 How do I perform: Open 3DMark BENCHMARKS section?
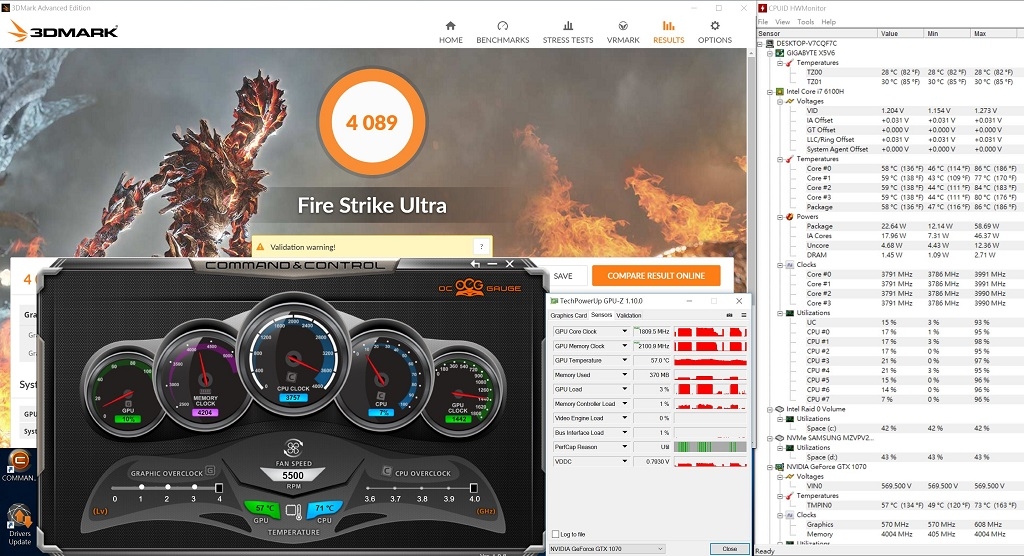[x=503, y=33]
